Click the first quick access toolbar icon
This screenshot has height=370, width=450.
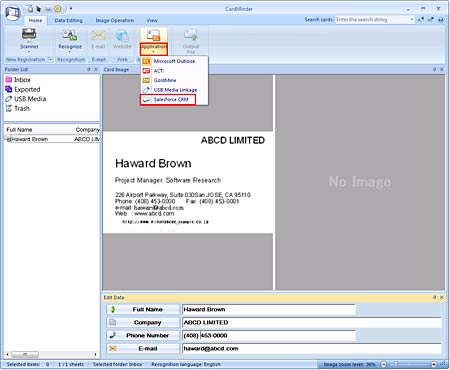click(x=30, y=9)
